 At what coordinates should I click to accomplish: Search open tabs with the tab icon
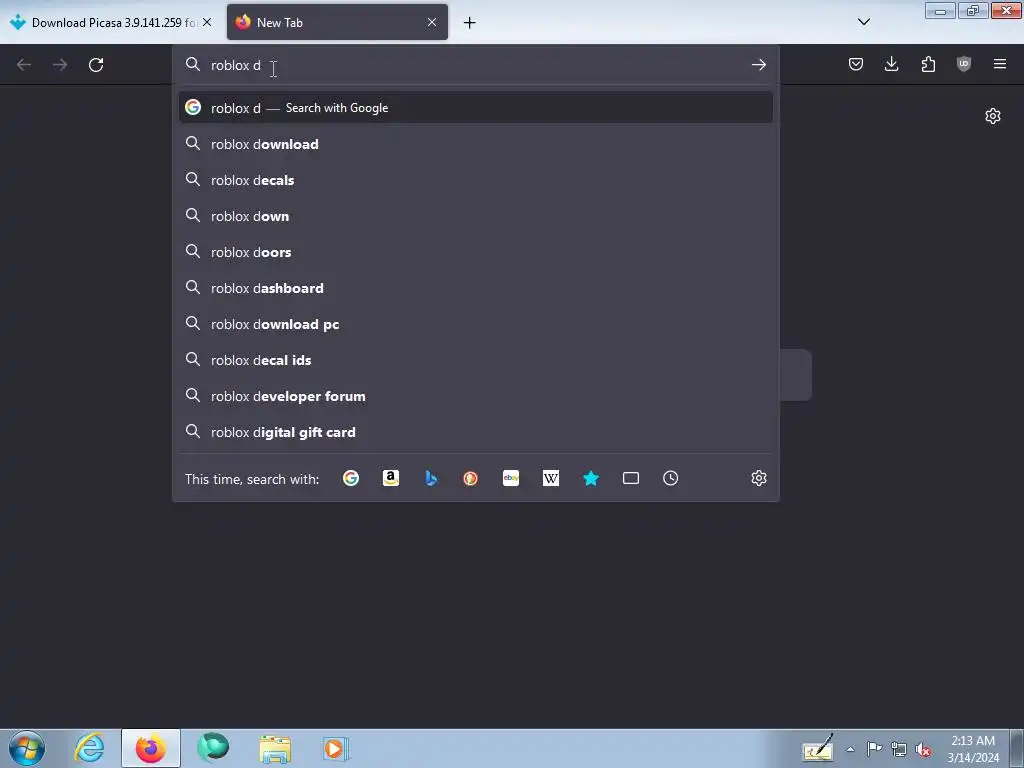coord(631,478)
